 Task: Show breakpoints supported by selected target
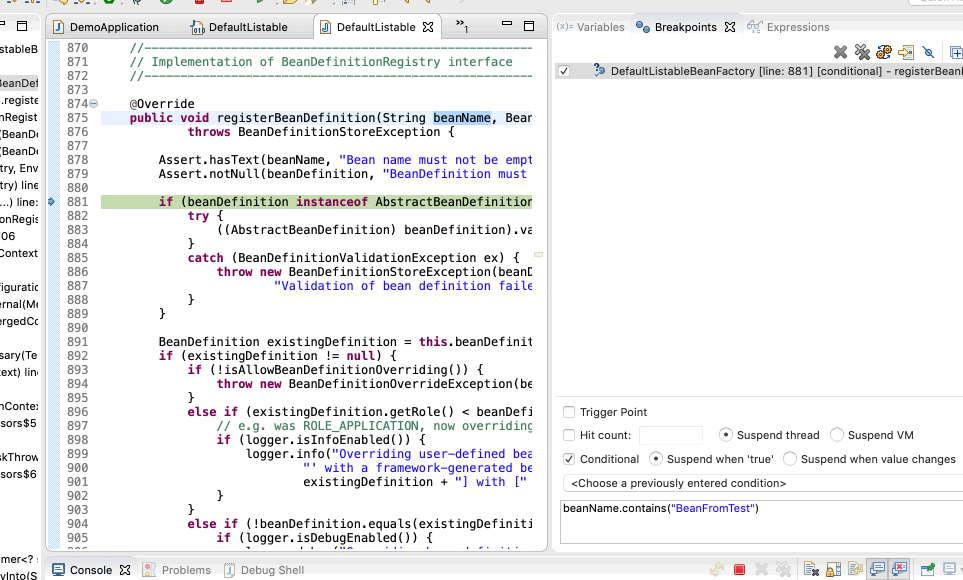point(885,52)
